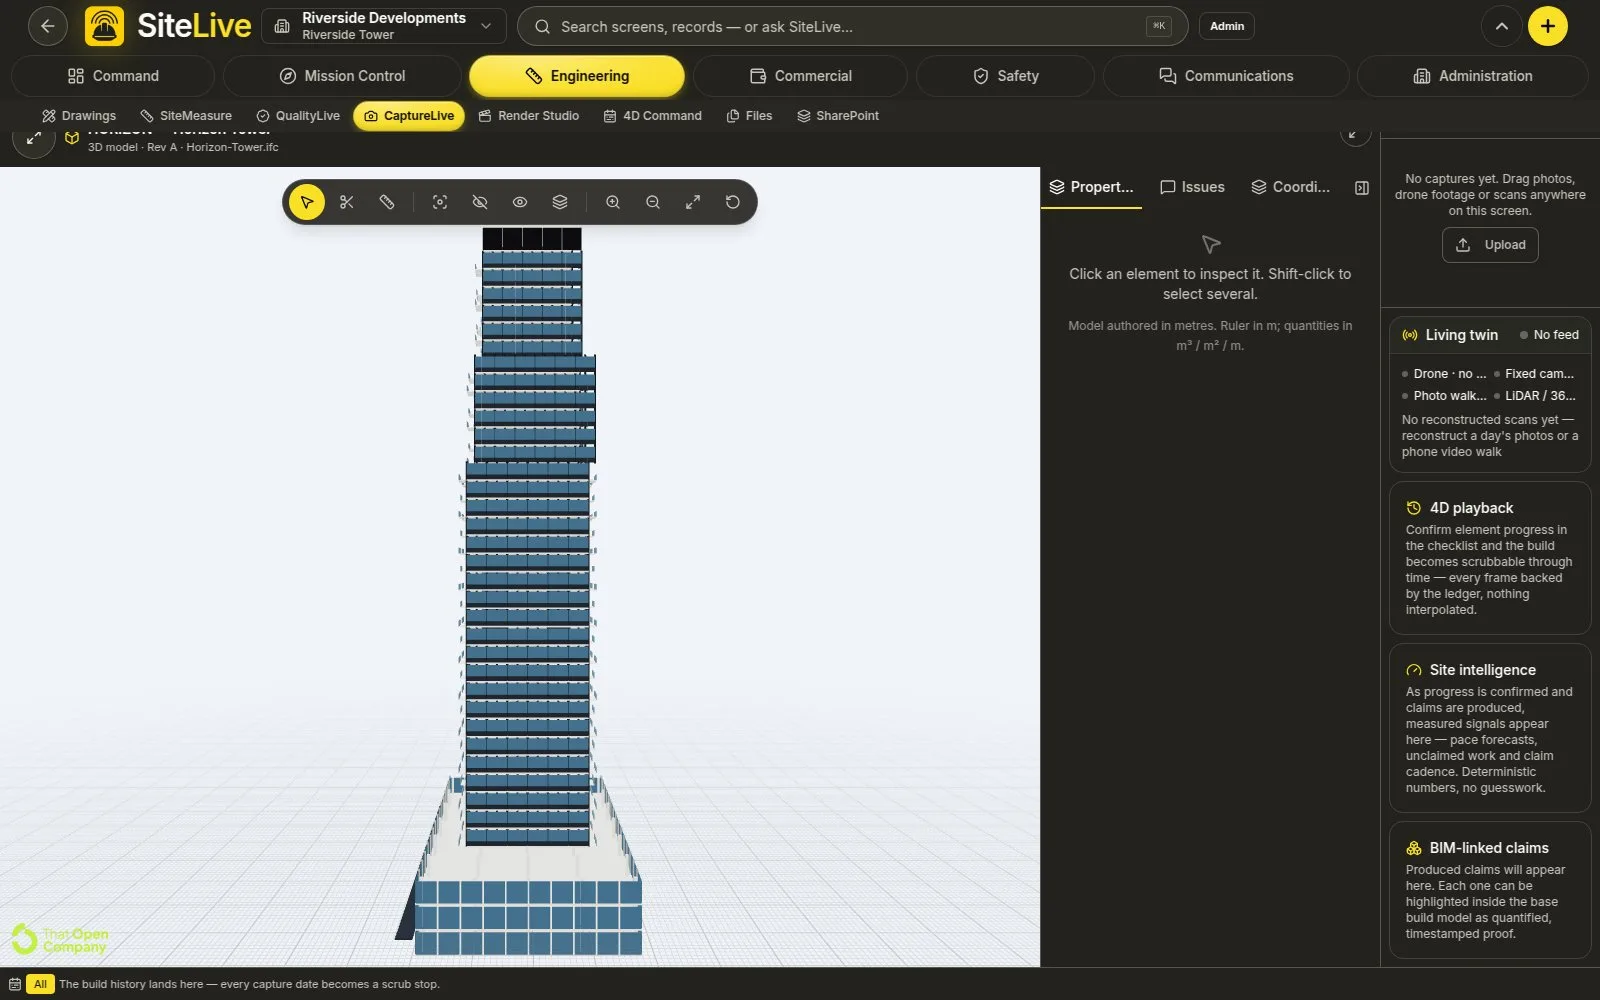
Task: Click the yellow plus button in the header
Action: [1548, 26]
